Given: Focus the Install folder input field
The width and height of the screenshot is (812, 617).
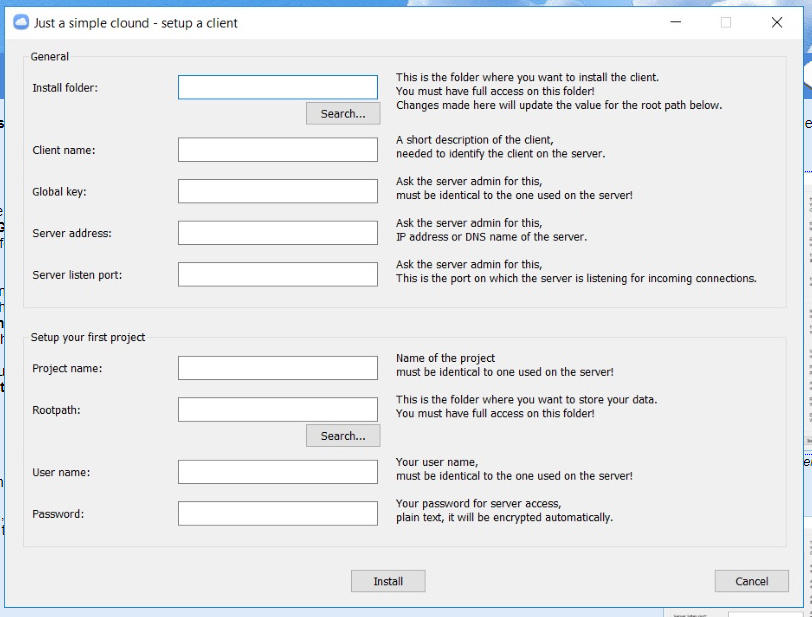Looking at the screenshot, I should click(278, 87).
